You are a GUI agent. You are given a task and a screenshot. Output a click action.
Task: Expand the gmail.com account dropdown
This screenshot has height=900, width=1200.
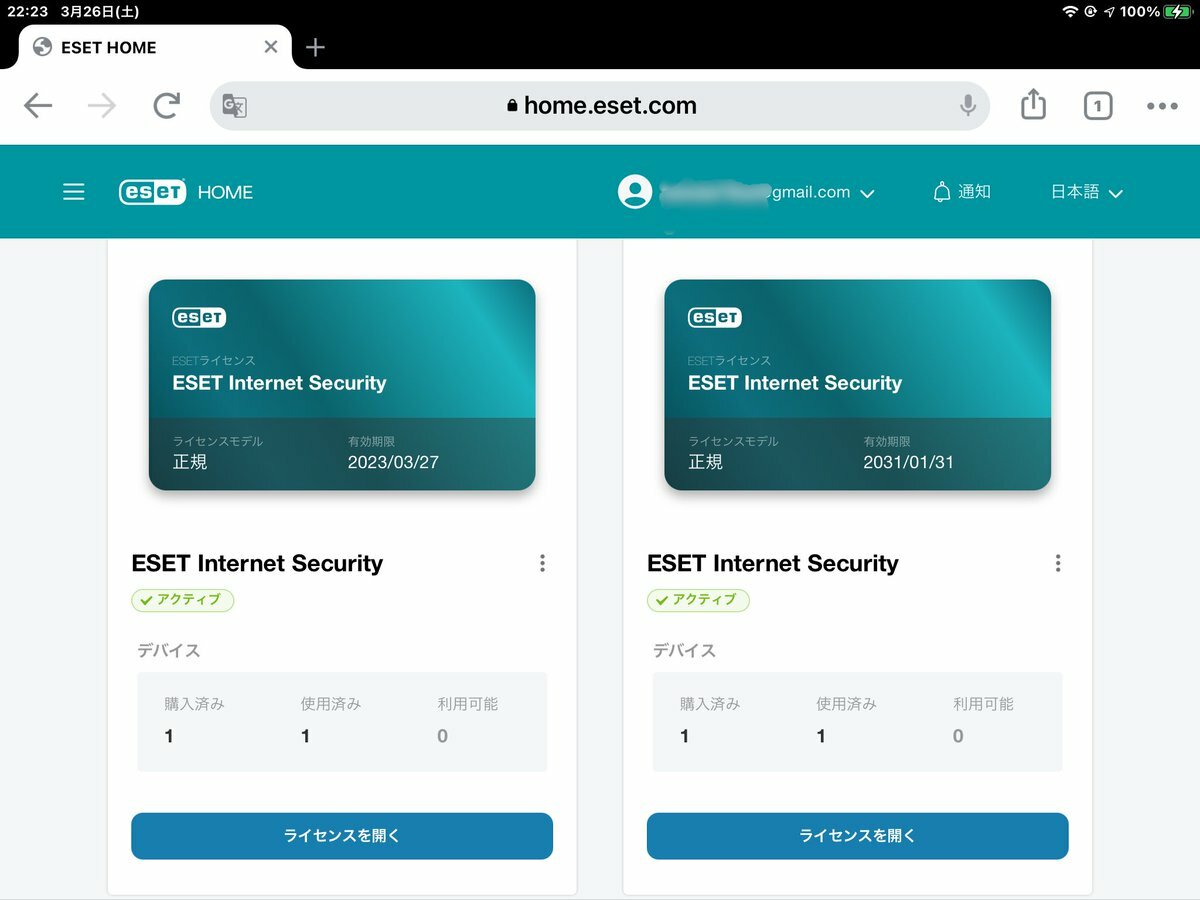[867, 193]
